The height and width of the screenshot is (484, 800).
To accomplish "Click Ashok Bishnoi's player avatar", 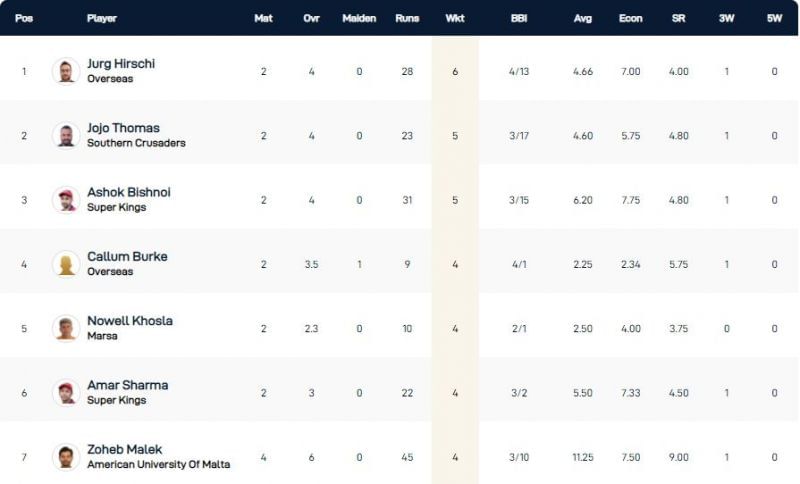I will click(66, 199).
